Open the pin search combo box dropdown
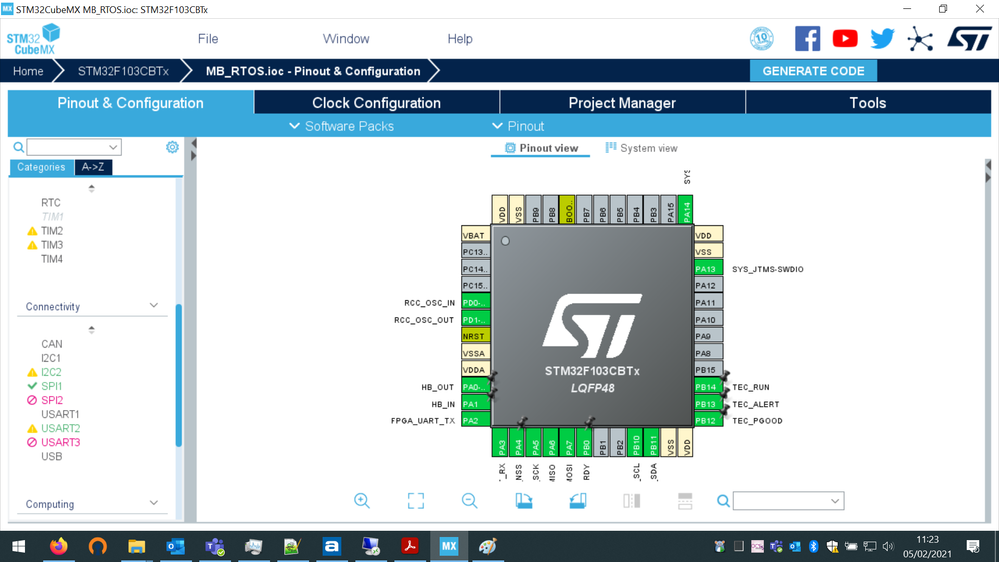This screenshot has width=999, height=562. coord(835,501)
